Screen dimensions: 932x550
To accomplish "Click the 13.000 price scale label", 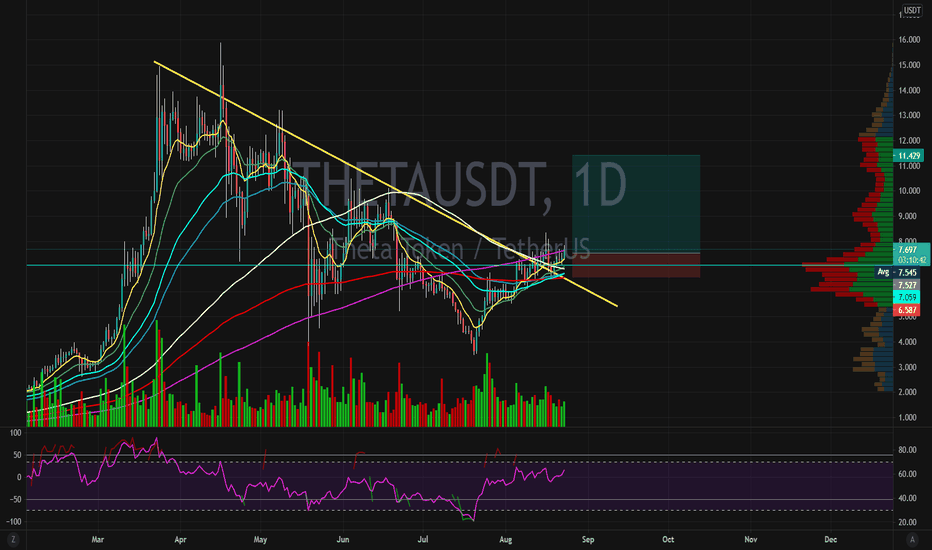I will tap(909, 115).
